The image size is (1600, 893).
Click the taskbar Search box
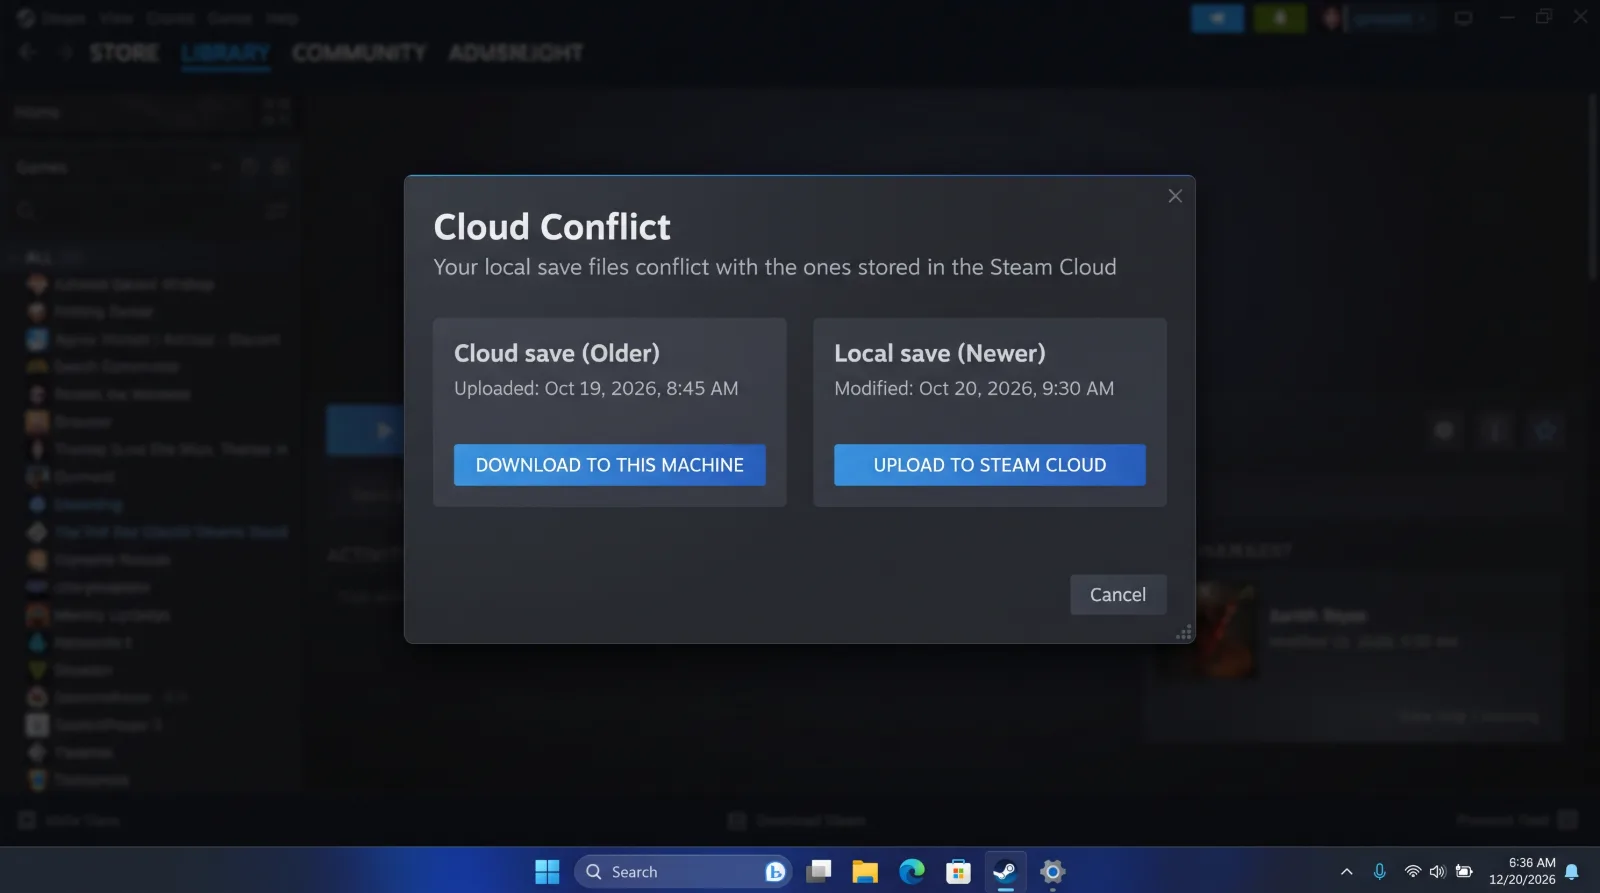tap(683, 872)
